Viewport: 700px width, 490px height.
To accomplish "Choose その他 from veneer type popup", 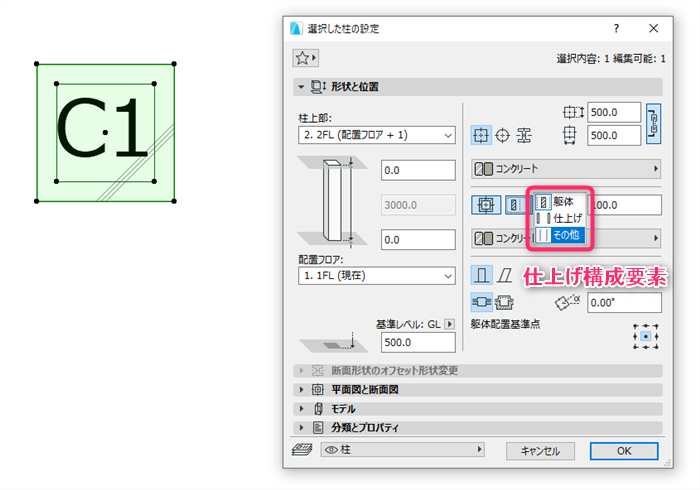I will point(560,235).
